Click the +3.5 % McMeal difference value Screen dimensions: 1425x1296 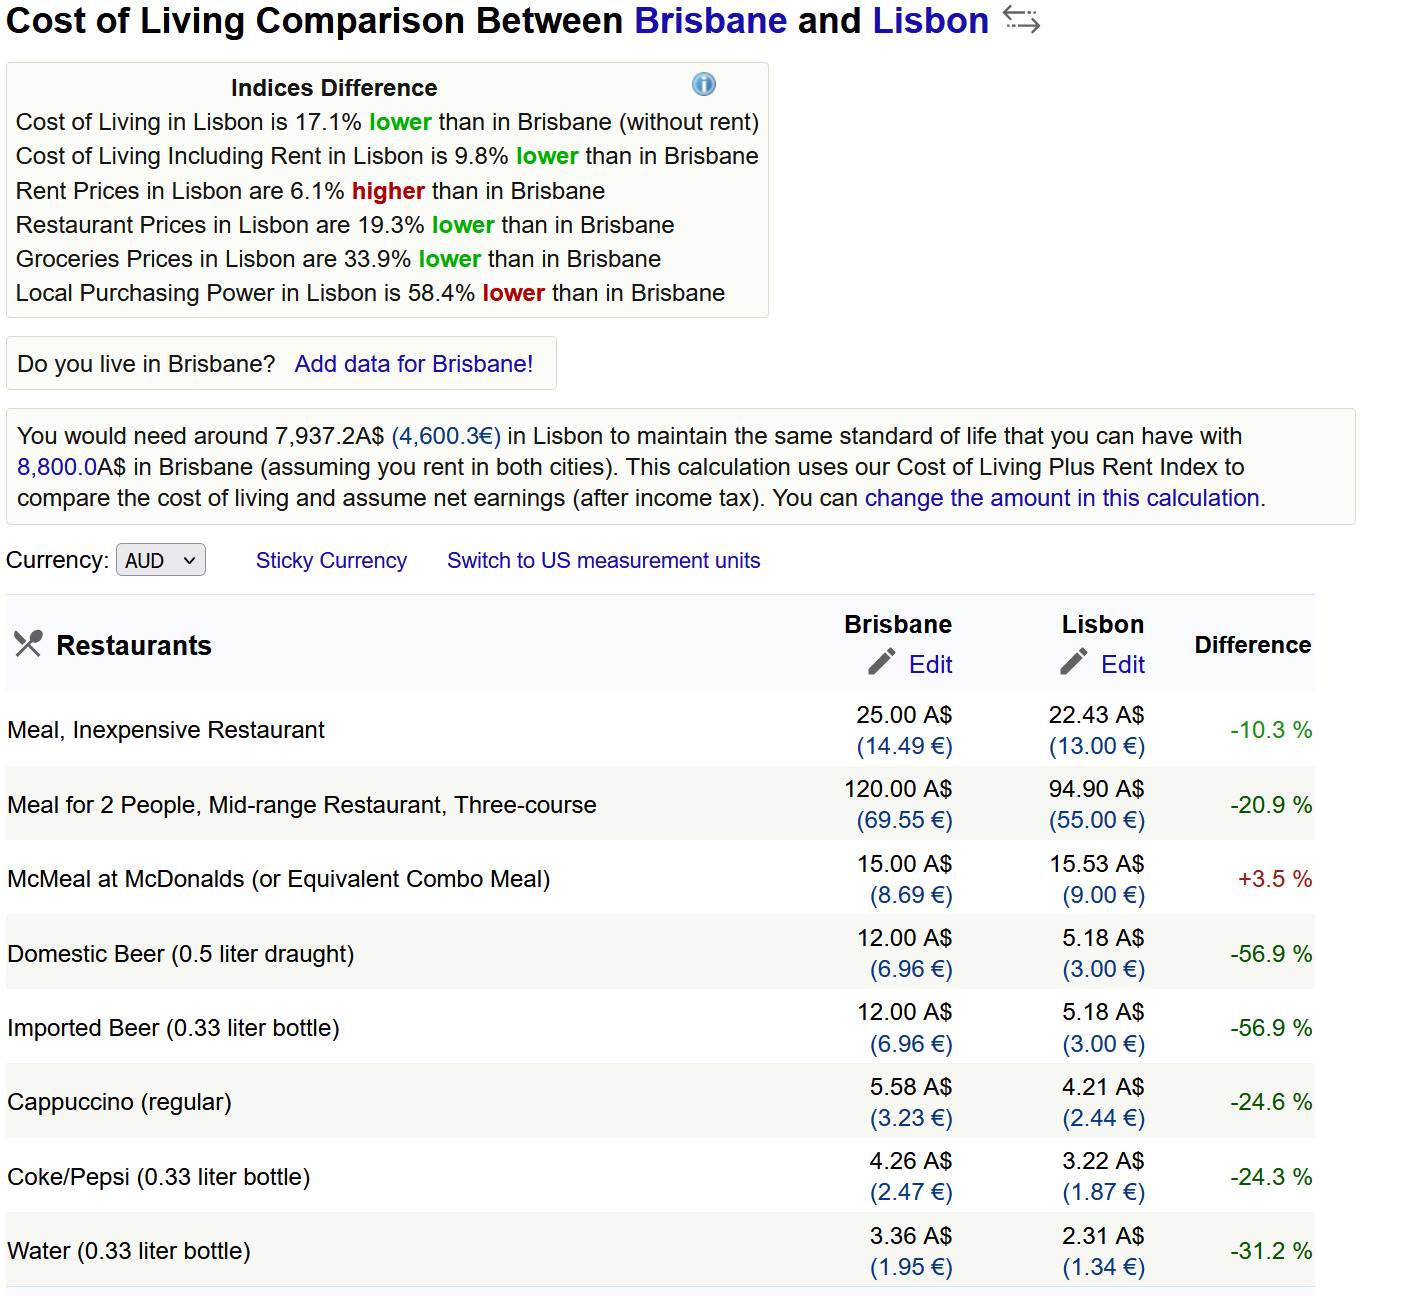(1274, 879)
